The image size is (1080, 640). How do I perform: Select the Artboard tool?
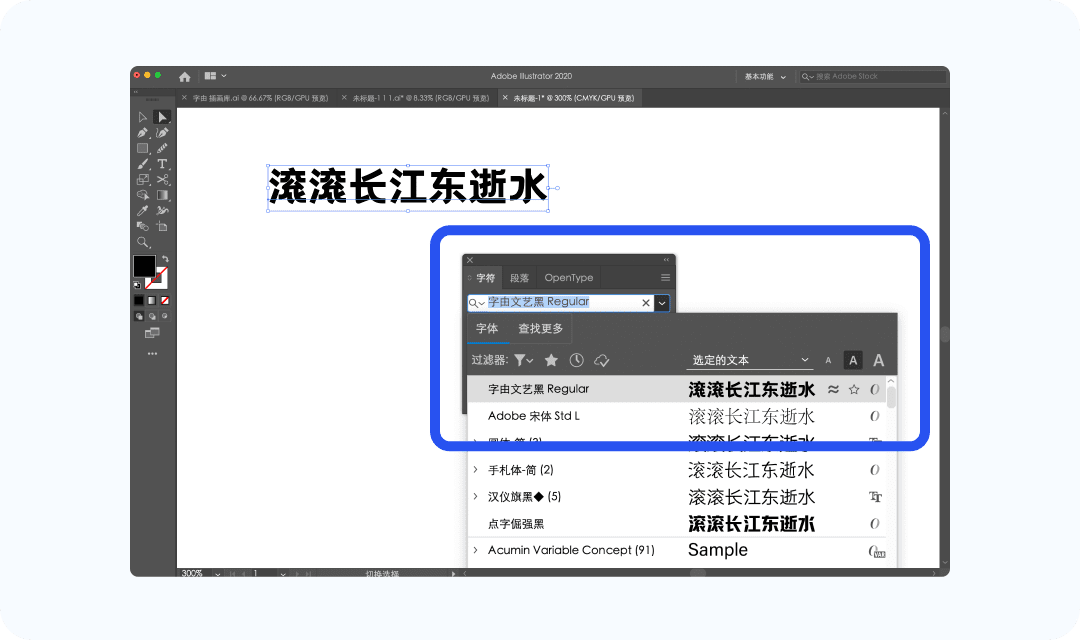162,227
